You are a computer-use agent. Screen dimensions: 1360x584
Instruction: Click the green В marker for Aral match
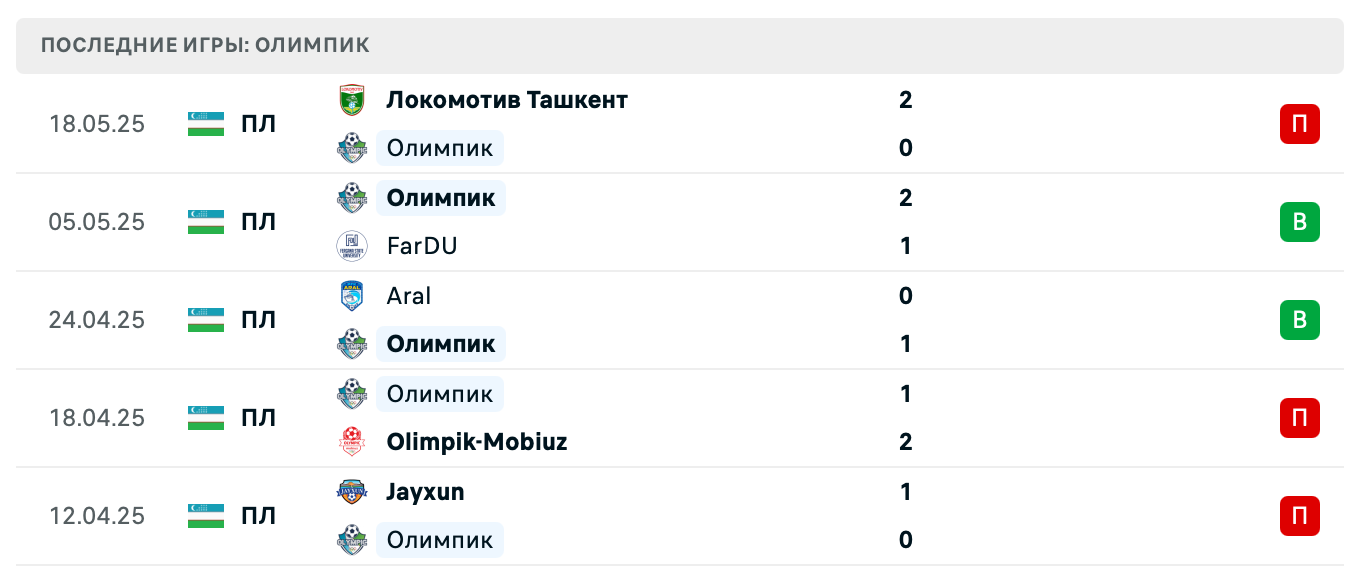[x=1299, y=320]
